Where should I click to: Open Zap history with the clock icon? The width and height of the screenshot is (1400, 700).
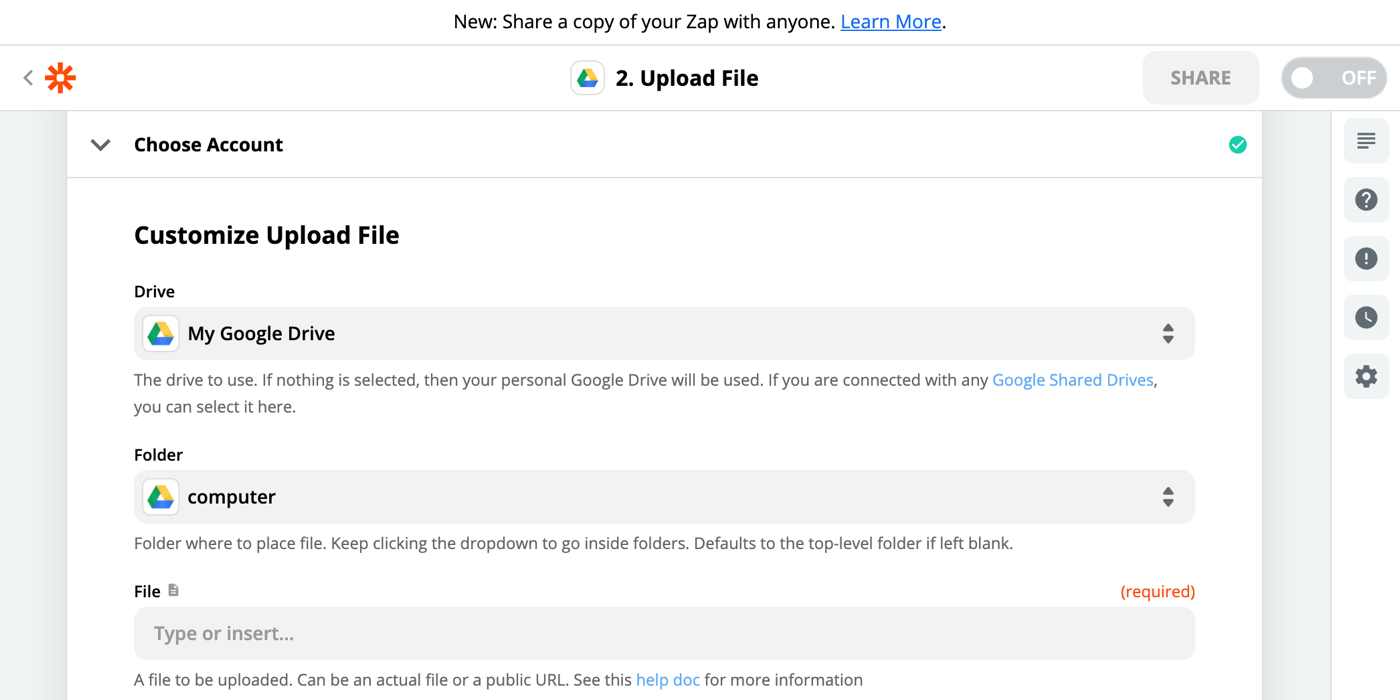1366,317
